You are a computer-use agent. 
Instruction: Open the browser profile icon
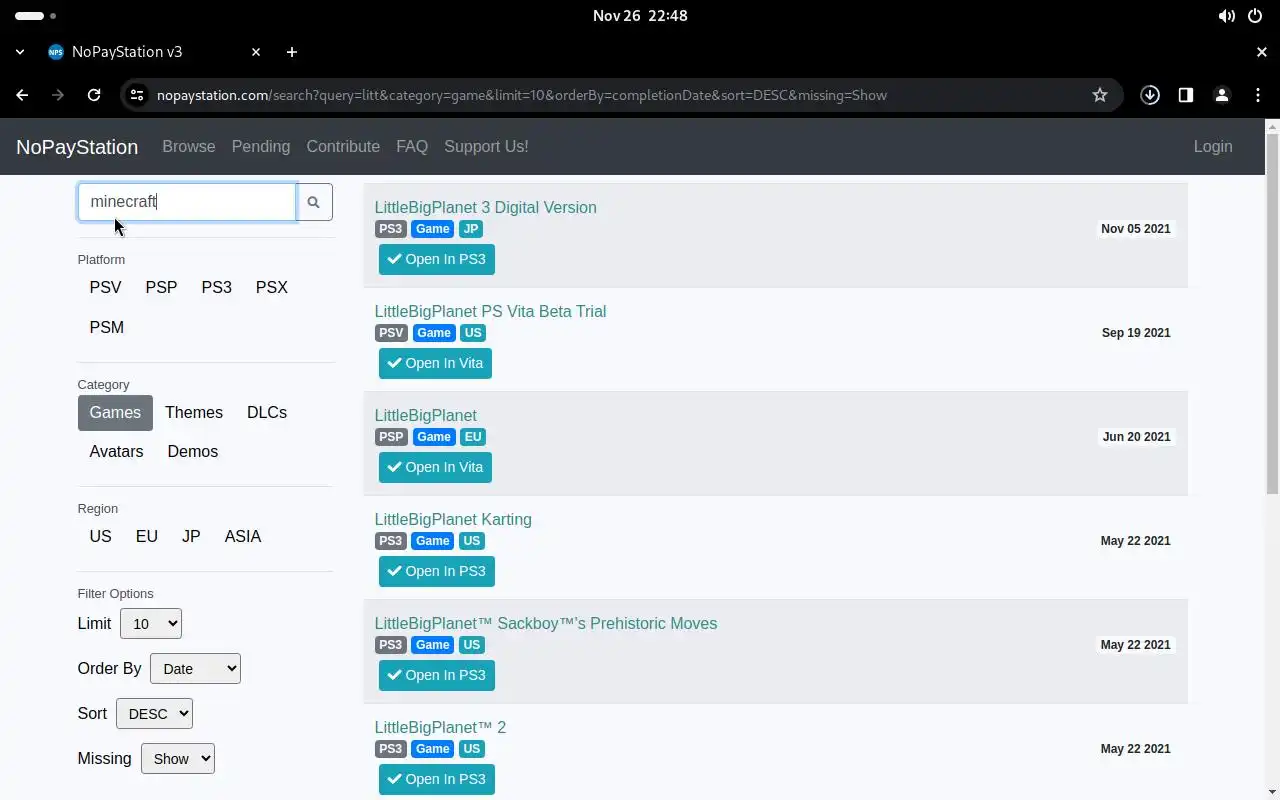[x=1222, y=95]
